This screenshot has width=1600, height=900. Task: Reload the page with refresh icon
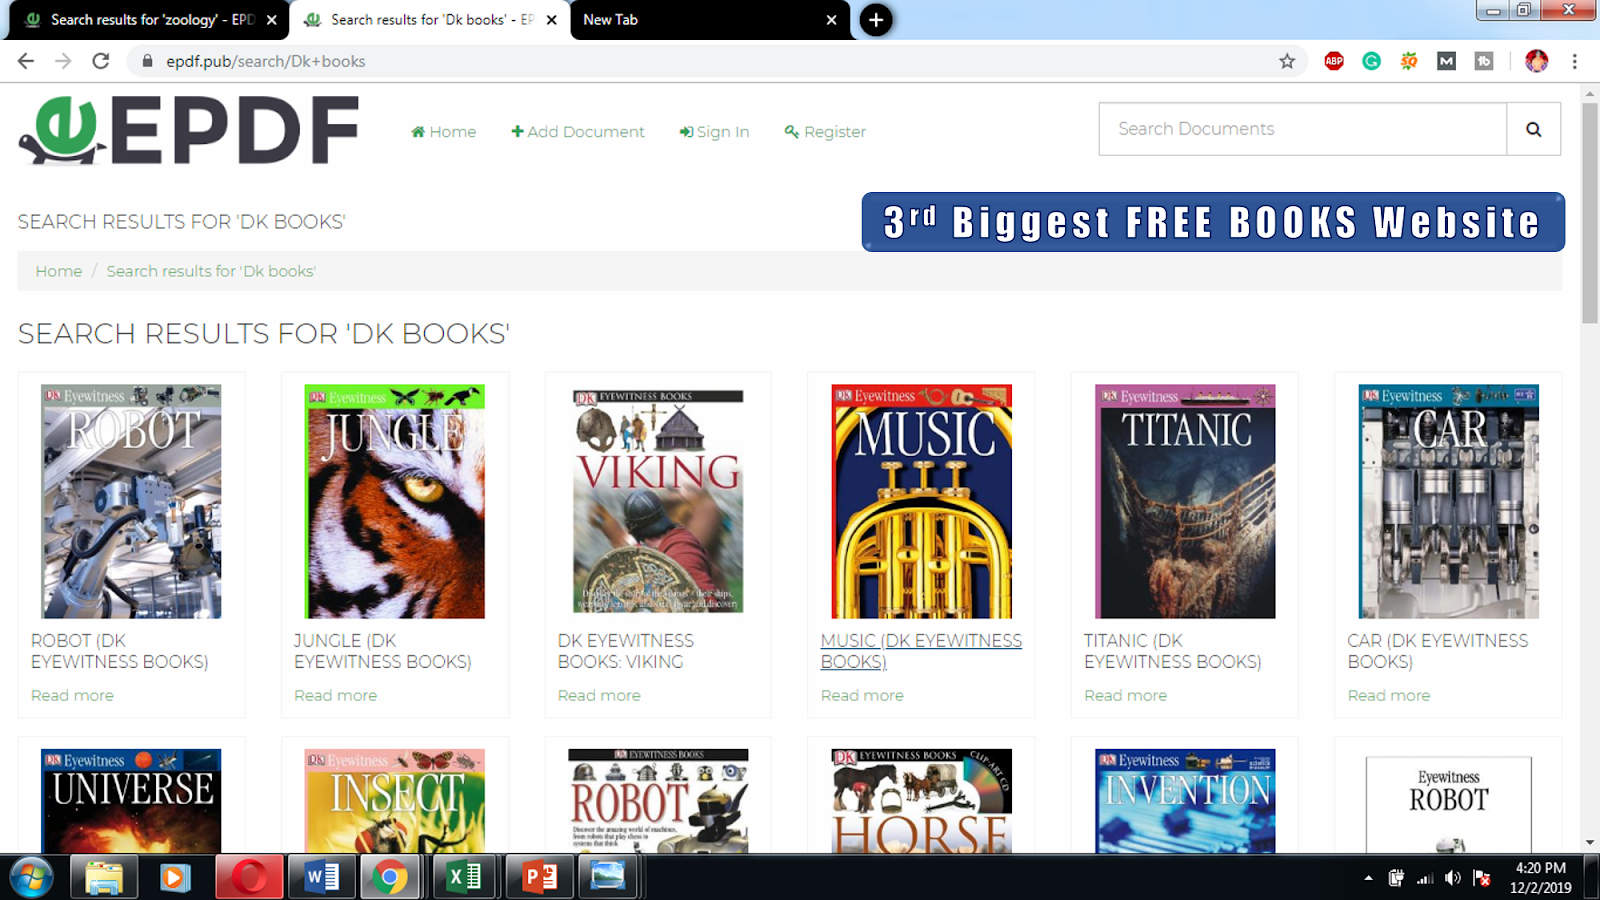[x=101, y=61]
